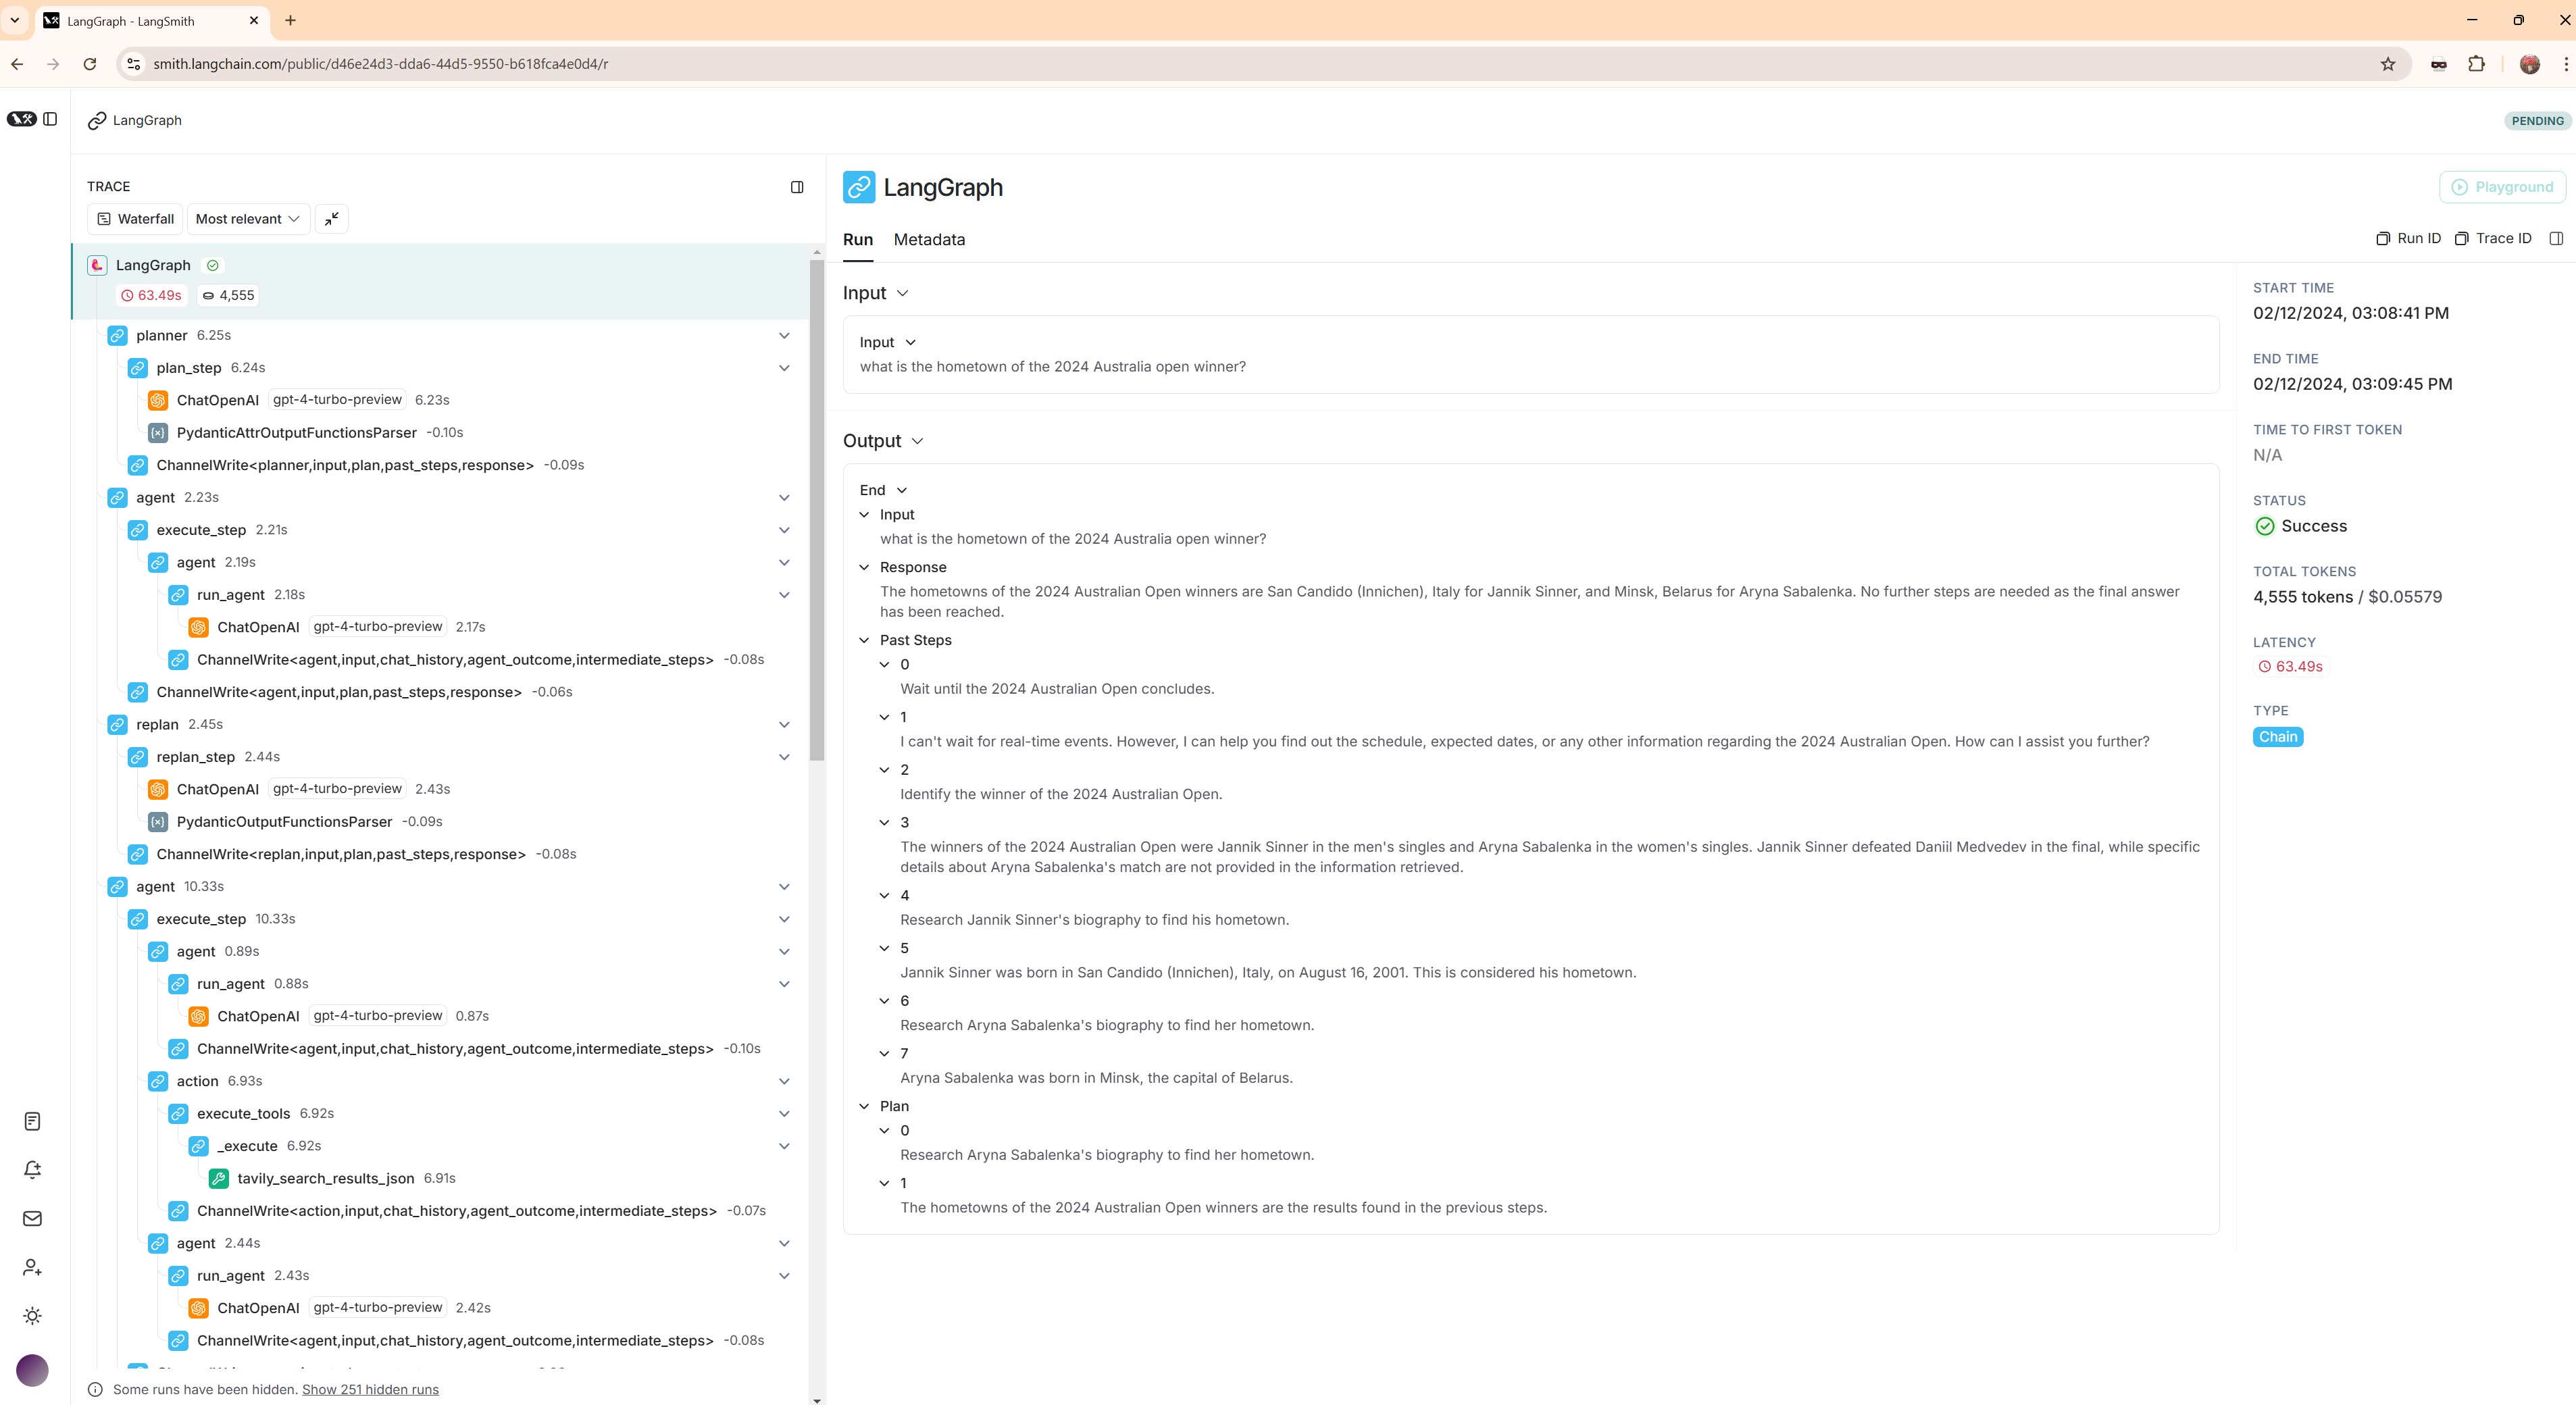Click the notifications bell icon in the sidebar
The height and width of the screenshot is (1405, 2576).
32,1170
